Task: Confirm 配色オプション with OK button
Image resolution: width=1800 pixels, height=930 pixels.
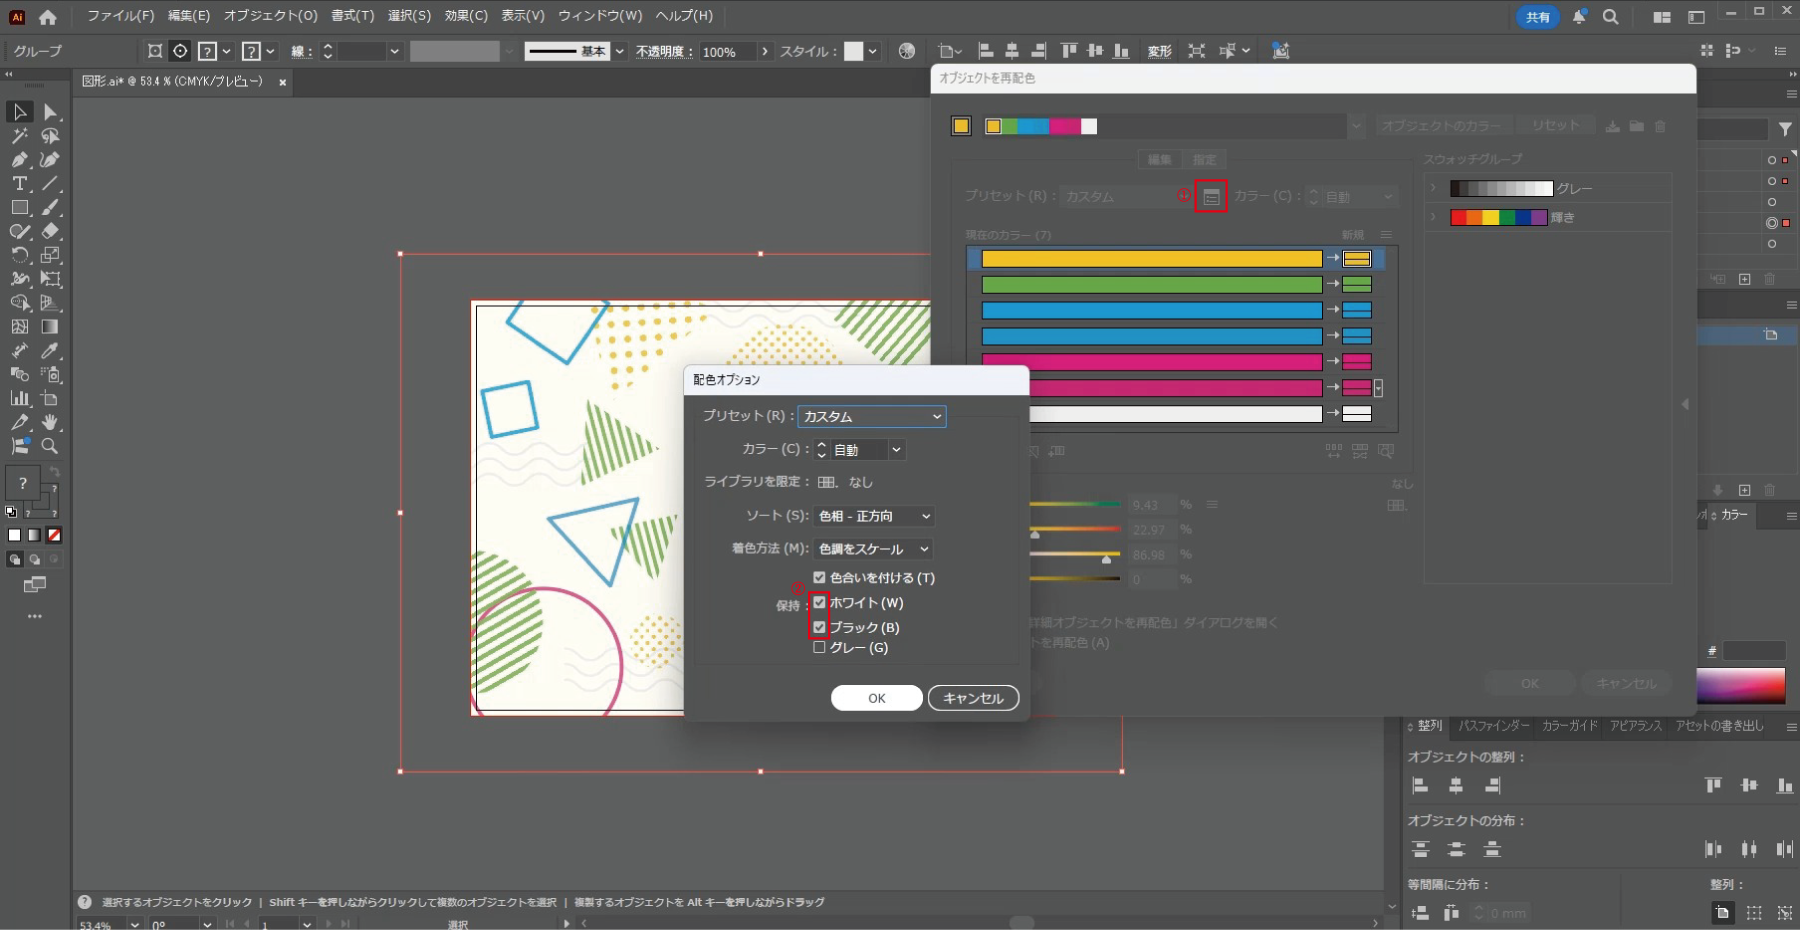Action: coord(877,698)
